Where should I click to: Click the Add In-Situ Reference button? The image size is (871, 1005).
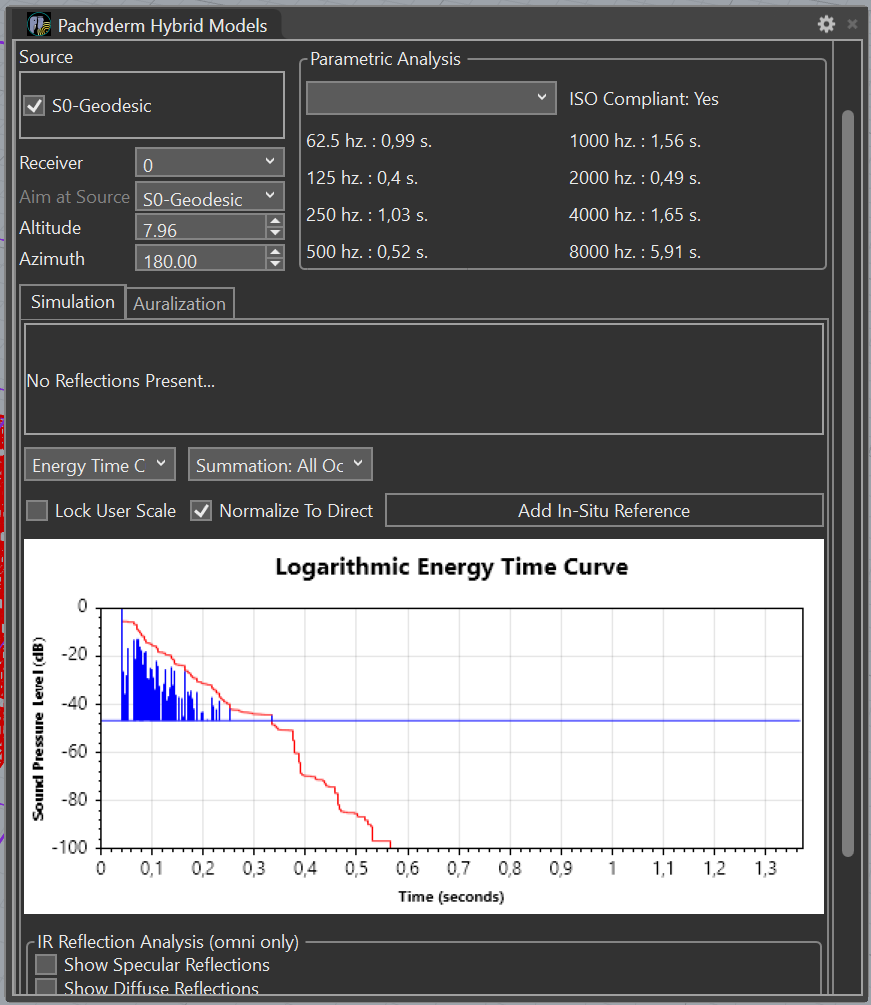click(x=604, y=511)
